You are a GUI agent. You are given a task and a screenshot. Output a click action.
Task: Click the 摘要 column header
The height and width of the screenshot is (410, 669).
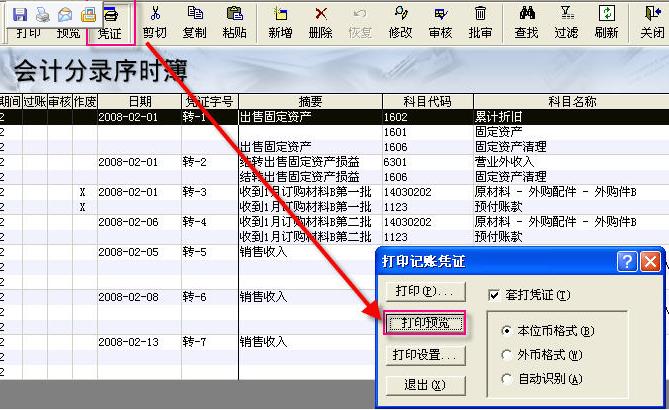click(310, 102)
